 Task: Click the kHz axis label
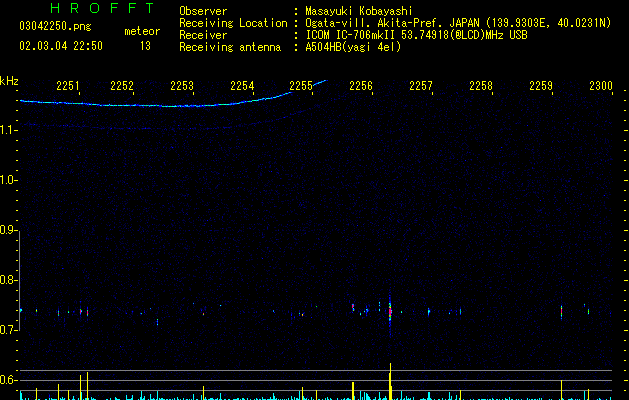click(9, 81)
